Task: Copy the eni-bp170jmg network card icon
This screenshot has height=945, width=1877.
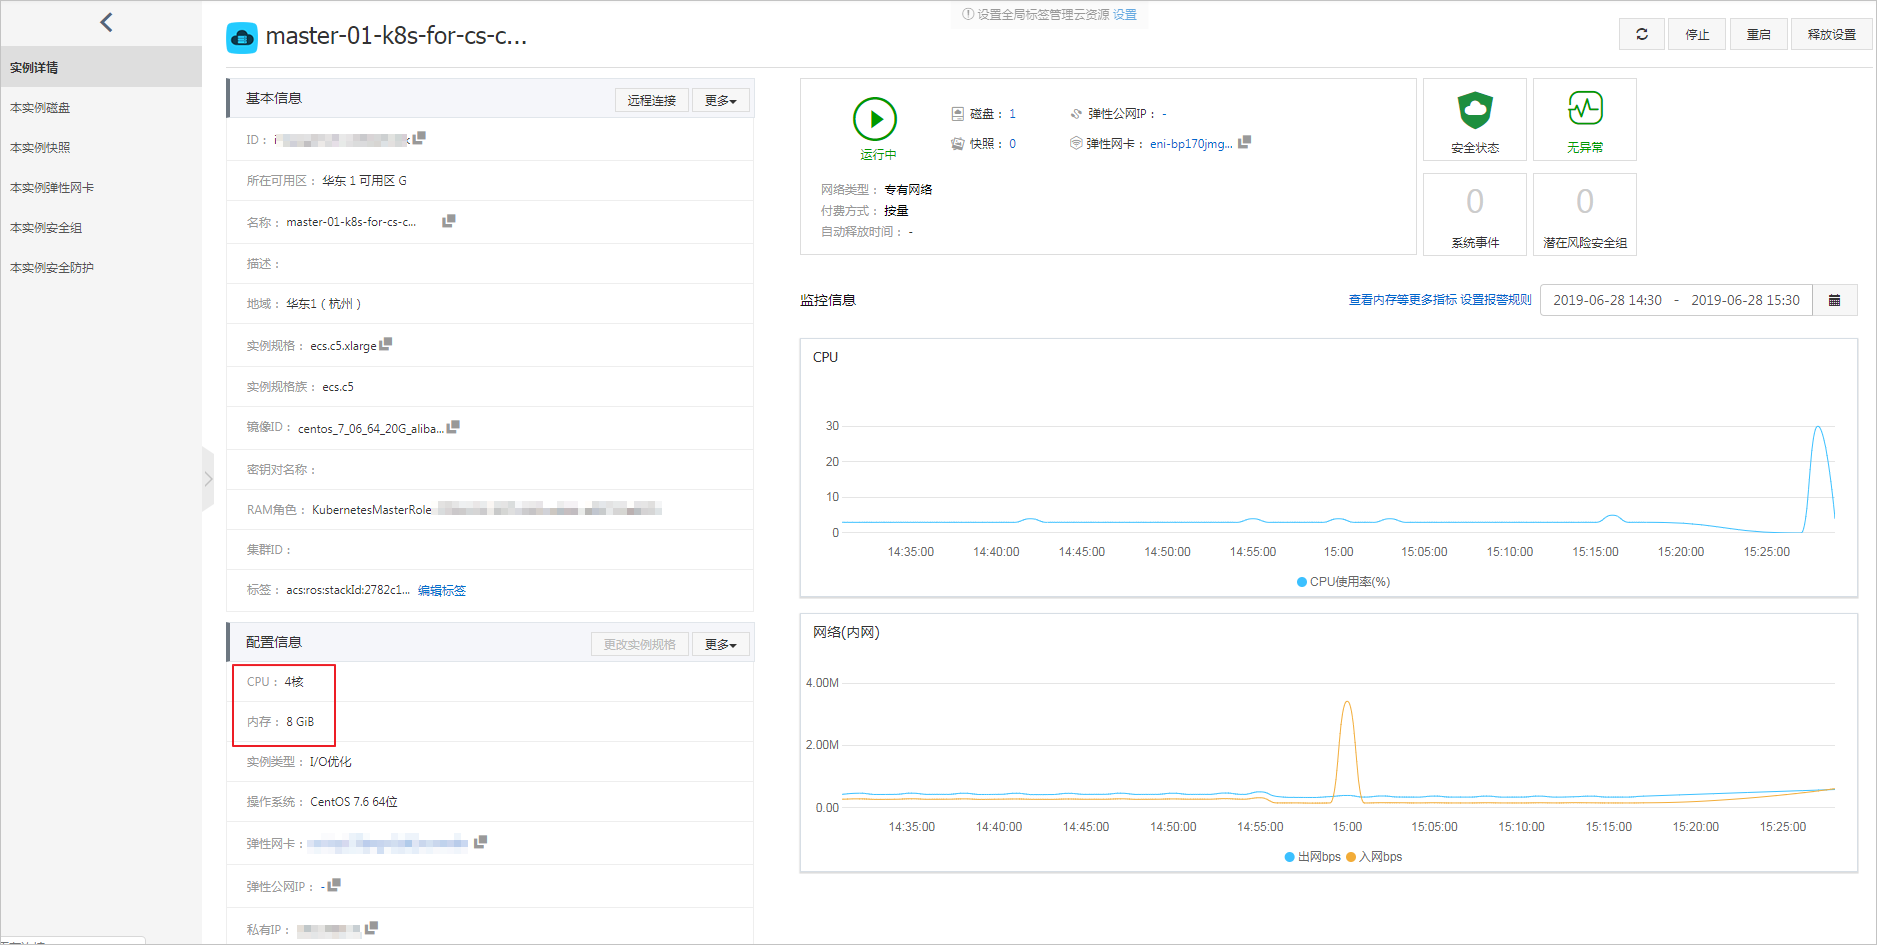Action: (x=1245, y=142)
